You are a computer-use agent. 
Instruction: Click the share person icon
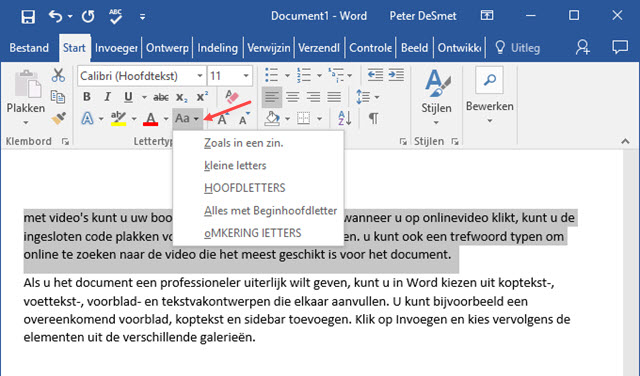583,47
